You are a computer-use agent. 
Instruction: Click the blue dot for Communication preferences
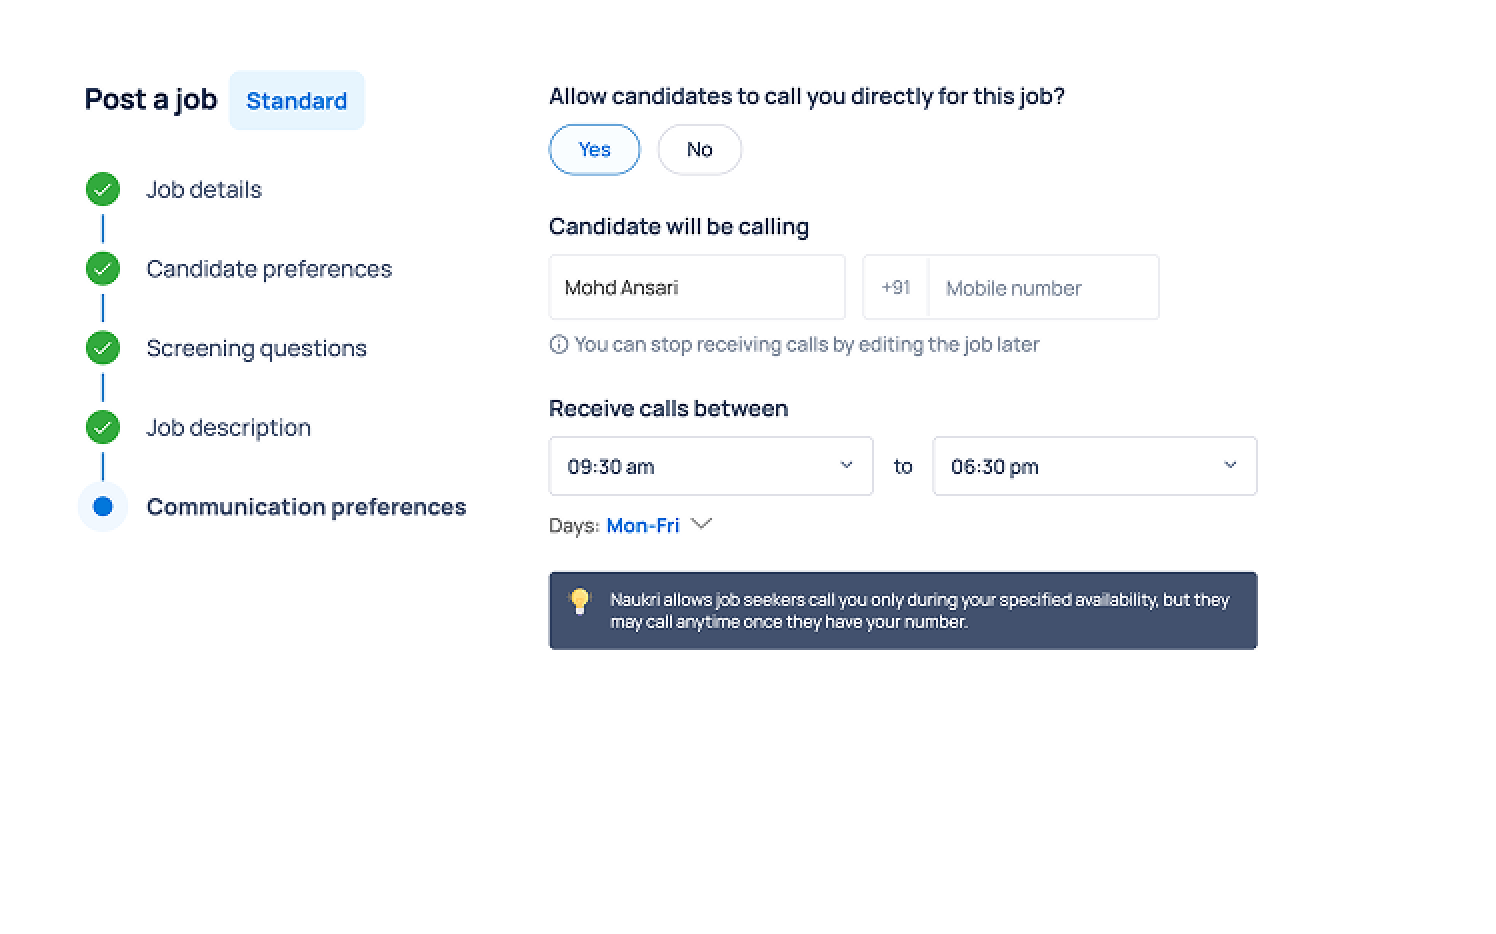click(x=102, y=506)
